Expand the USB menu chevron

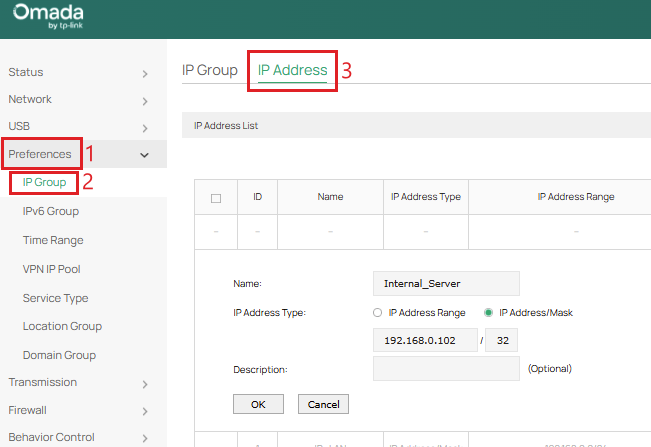pyautogui.click(x=144, y=128)
